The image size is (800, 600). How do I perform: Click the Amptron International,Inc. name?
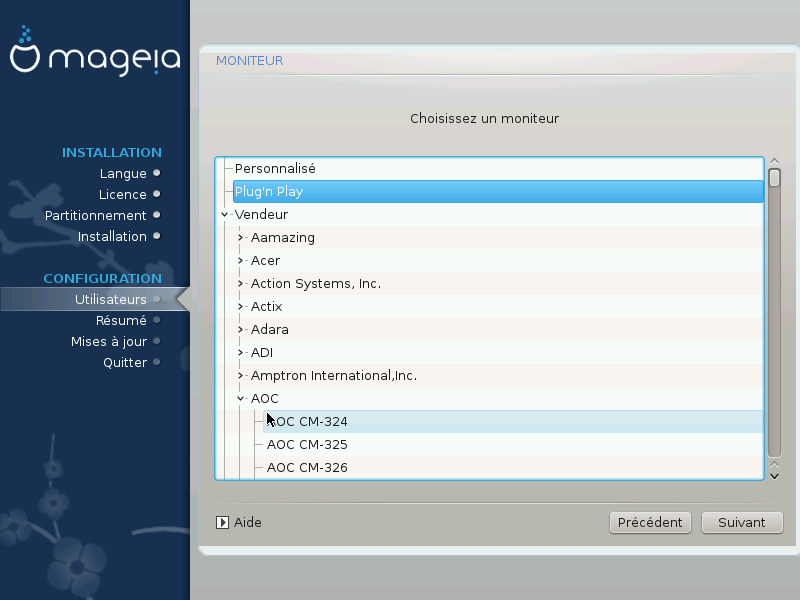334,376
